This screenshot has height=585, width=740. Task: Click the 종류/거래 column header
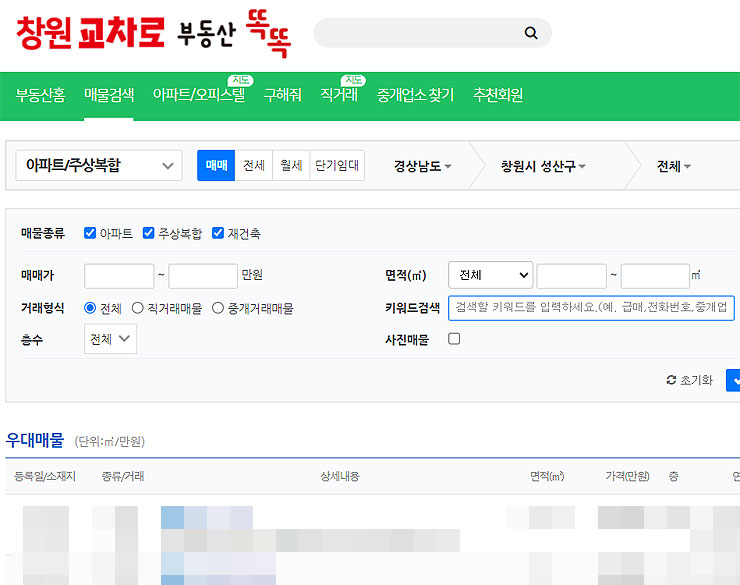tap(123, 476)
